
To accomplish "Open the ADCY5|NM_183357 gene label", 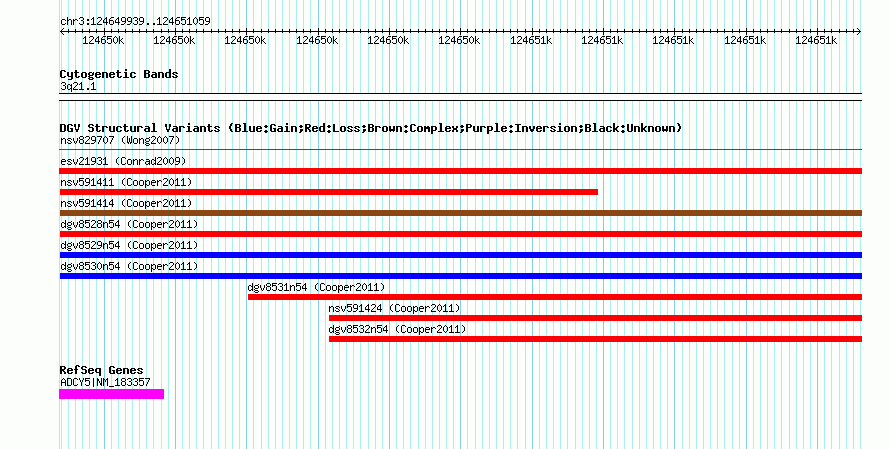I will pyautogui.click(x=106, y=383).
